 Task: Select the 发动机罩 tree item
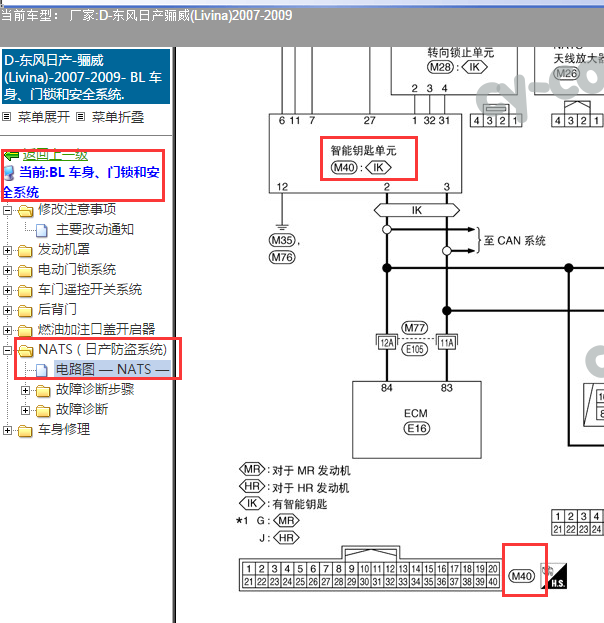click(64, 250)
